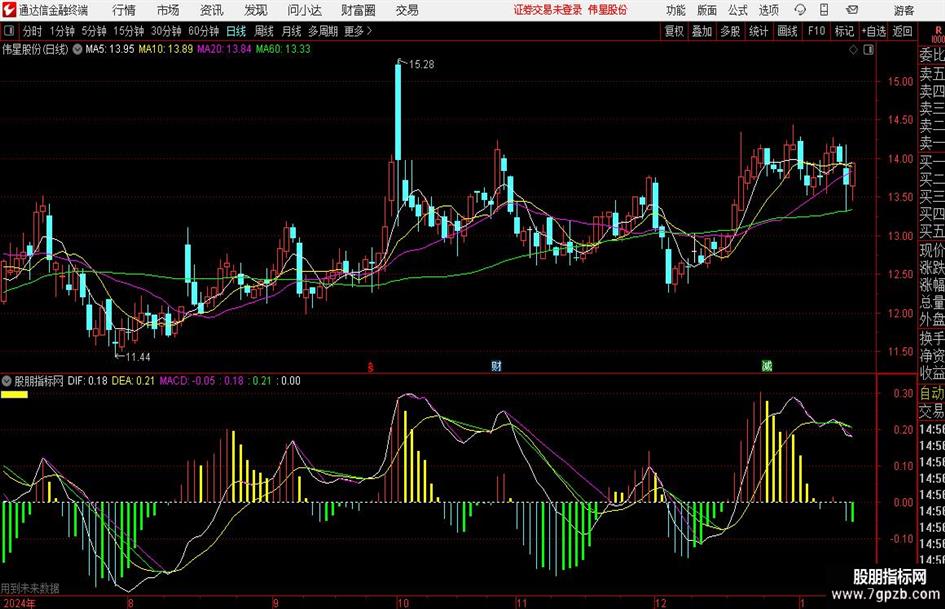Click the Tongdaxin red logo icon
Viewport: 945px width, 609px height.
click(9, 10)
